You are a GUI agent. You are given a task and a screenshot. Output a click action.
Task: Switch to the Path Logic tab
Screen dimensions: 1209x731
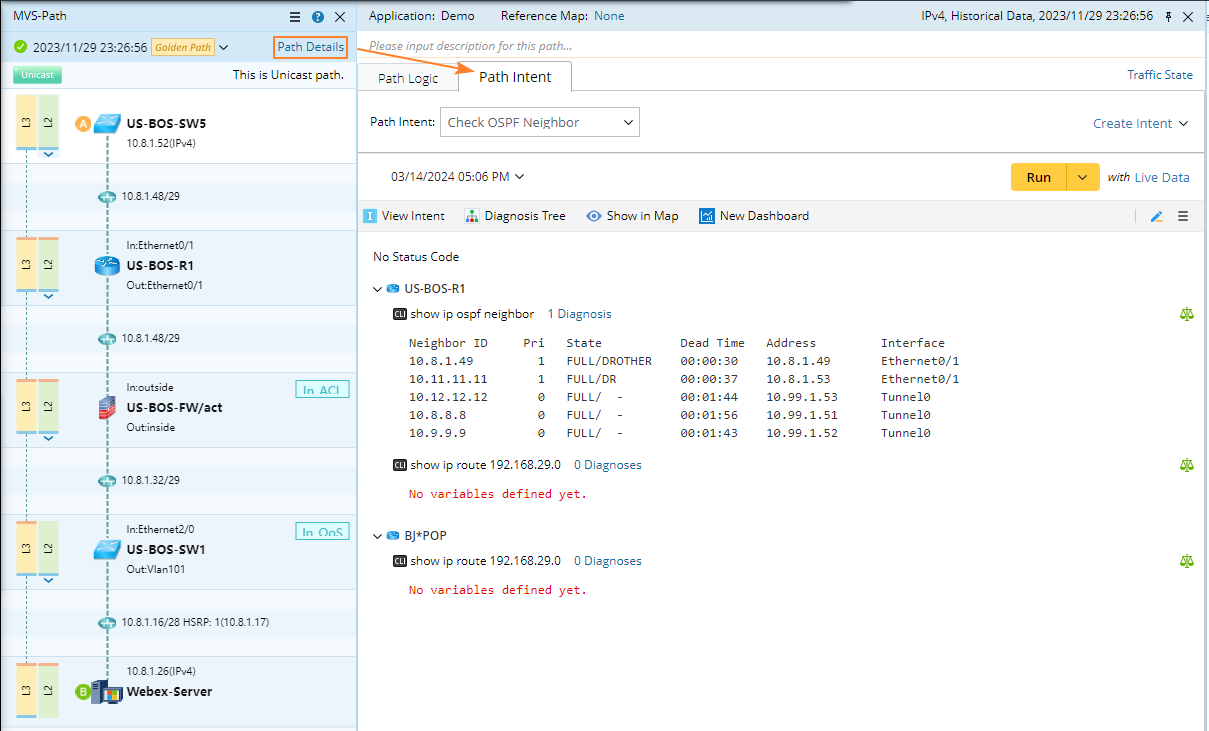(408, 78)
